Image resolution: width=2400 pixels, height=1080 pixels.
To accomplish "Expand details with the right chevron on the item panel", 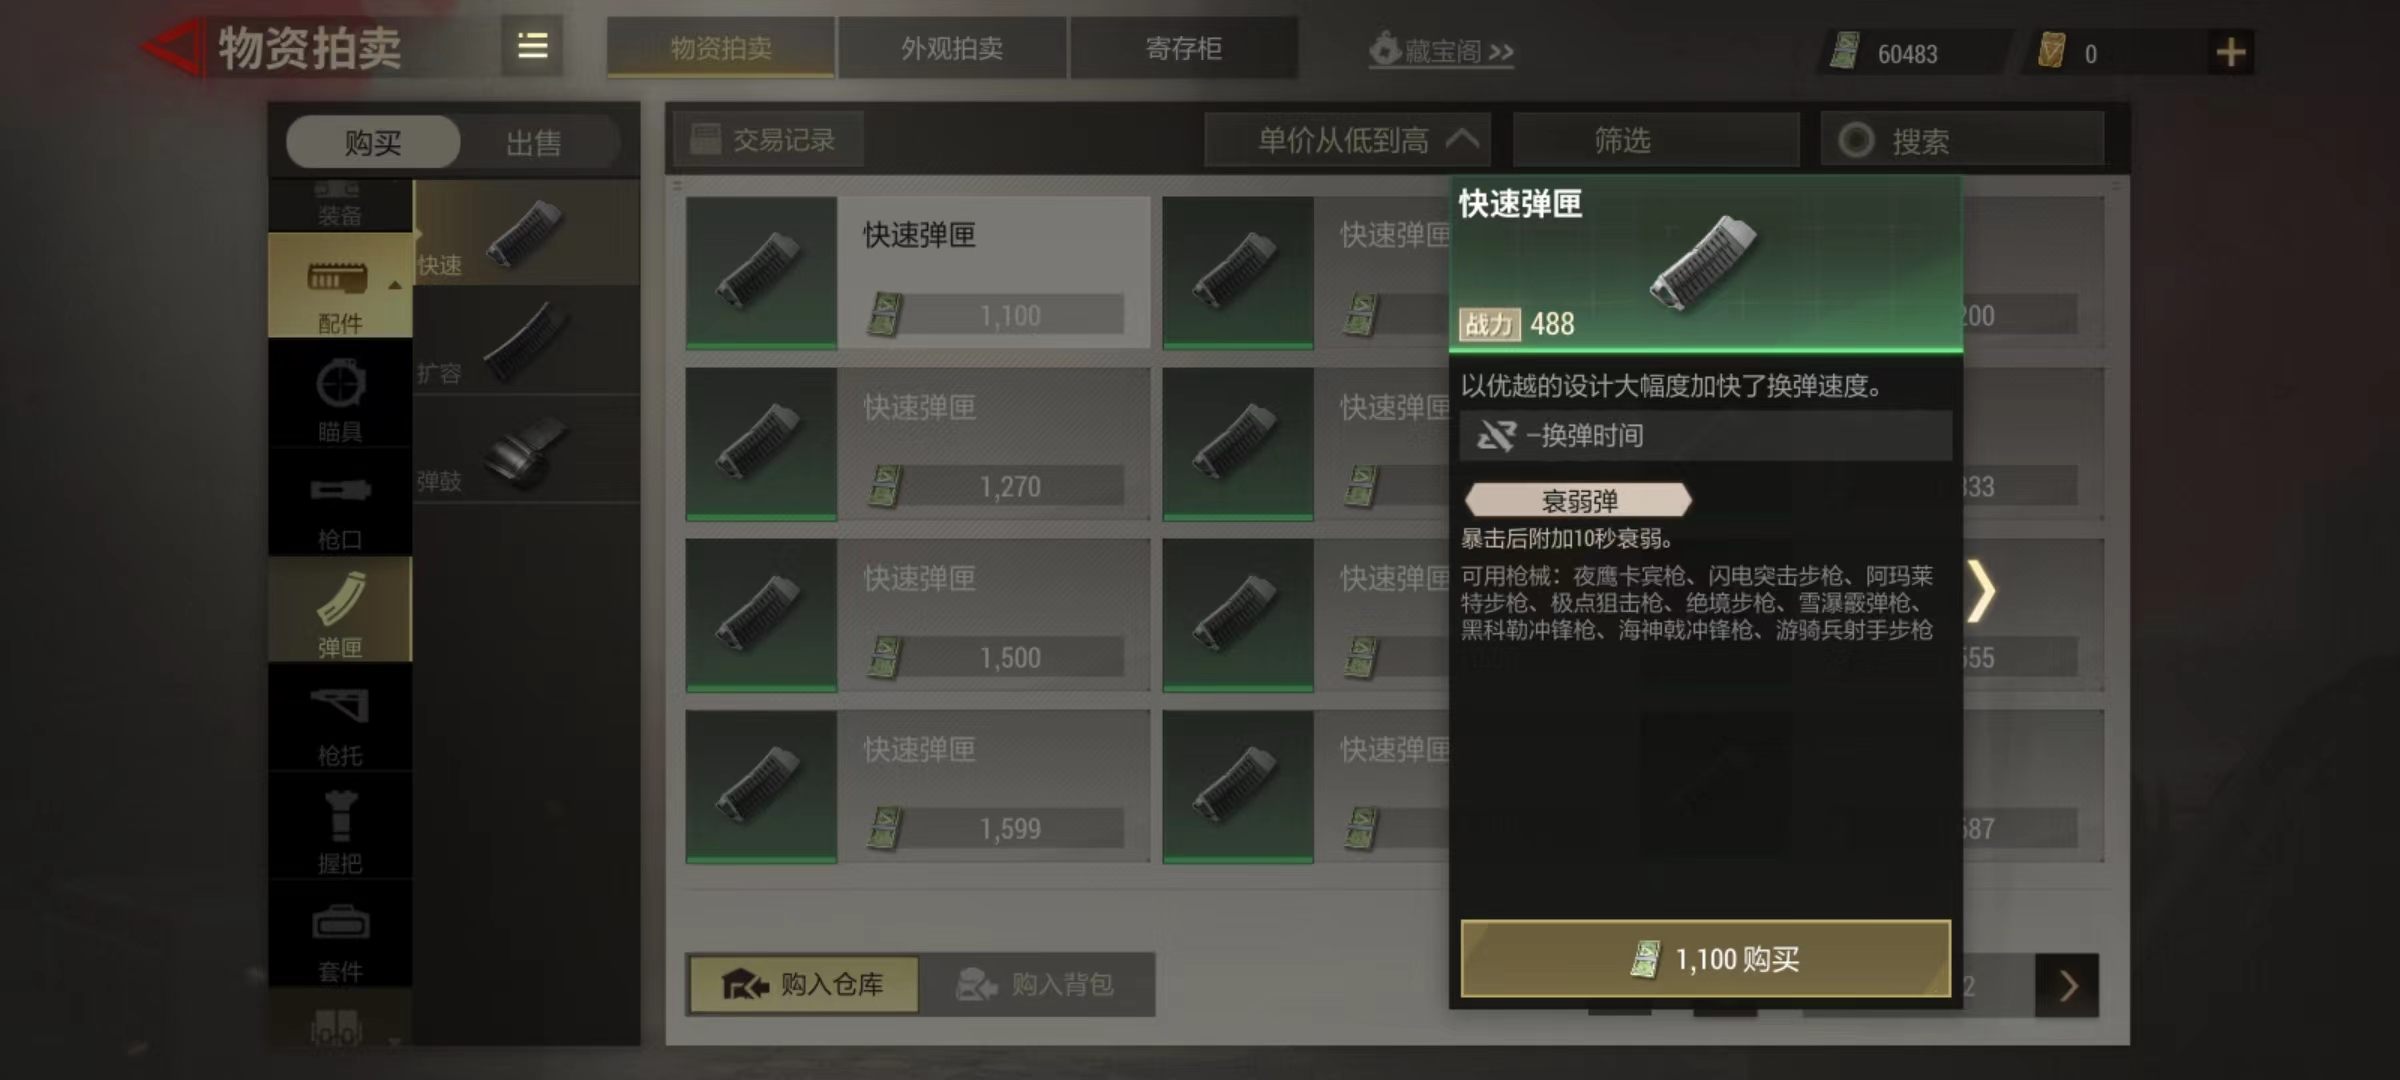I will tap(1980, 591).
